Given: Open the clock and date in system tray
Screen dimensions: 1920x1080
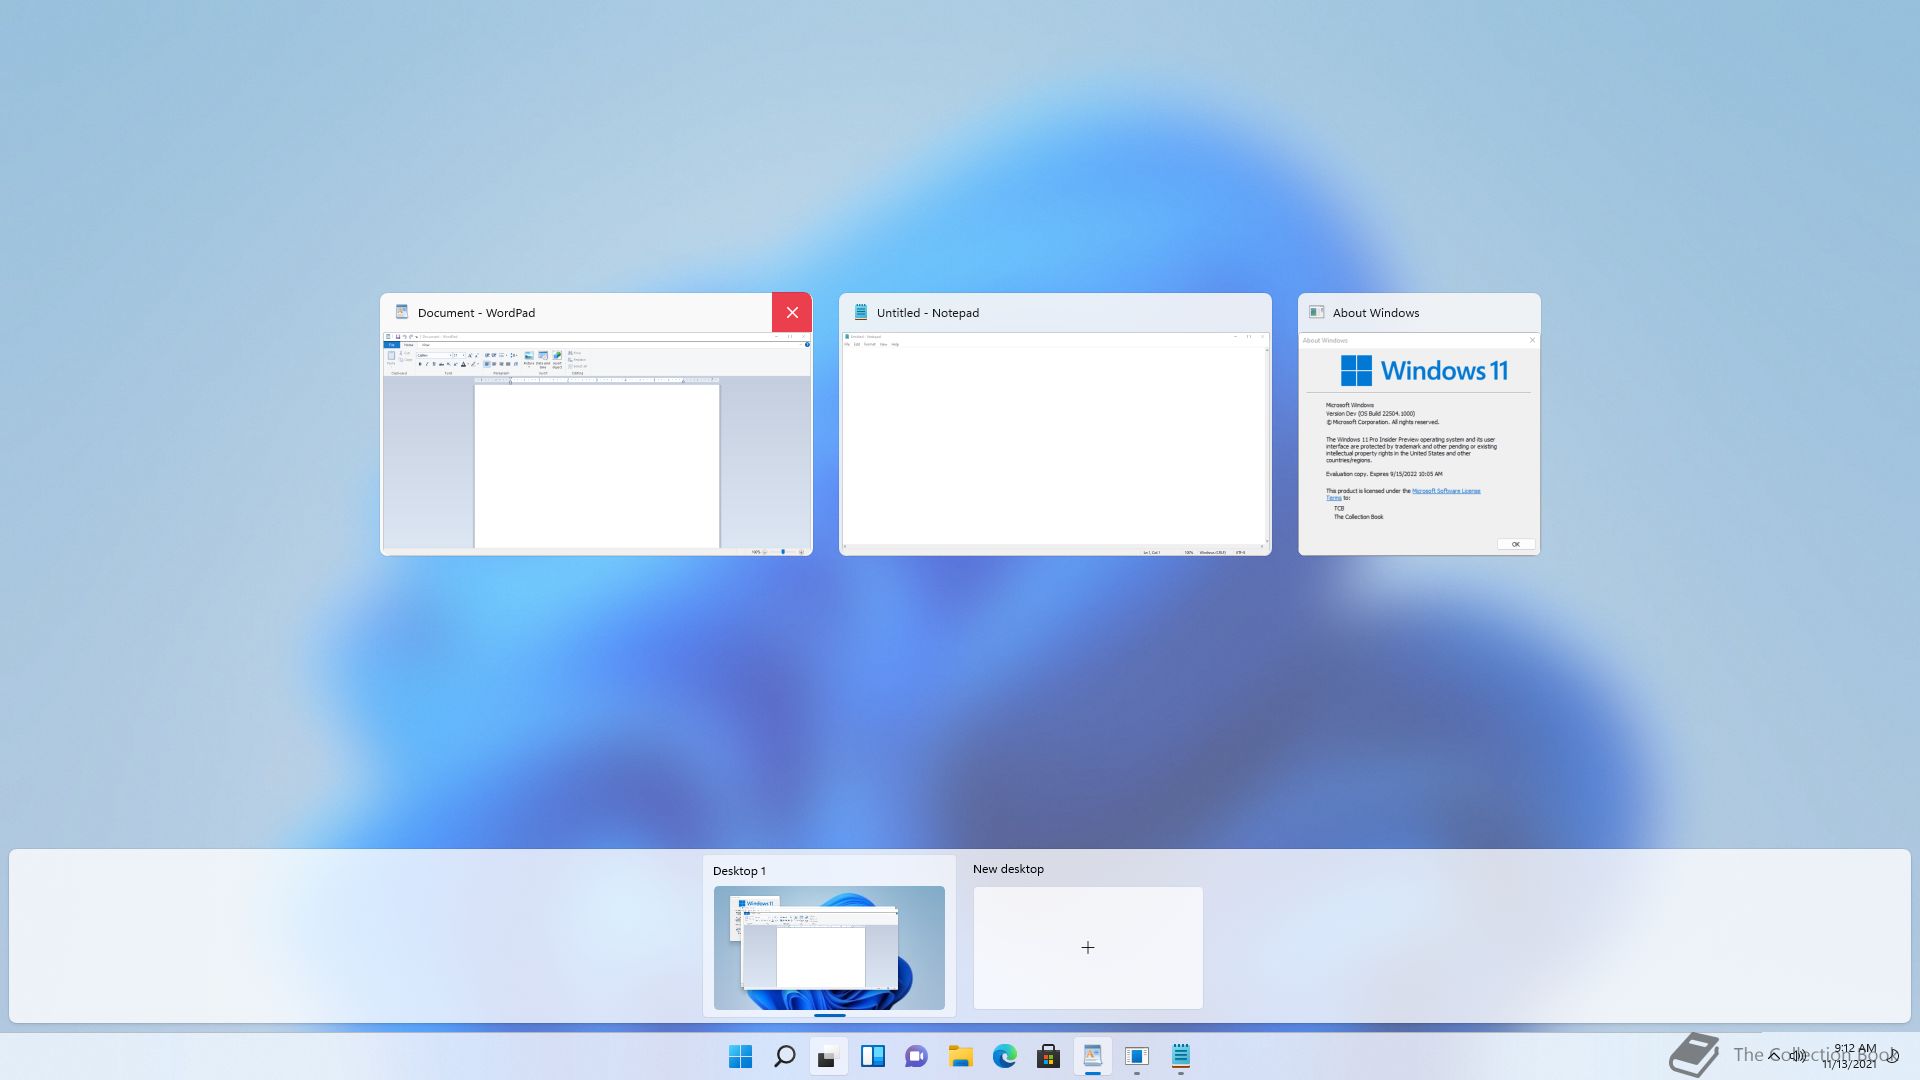Looking at the screenshot, I should 1851,1056.
